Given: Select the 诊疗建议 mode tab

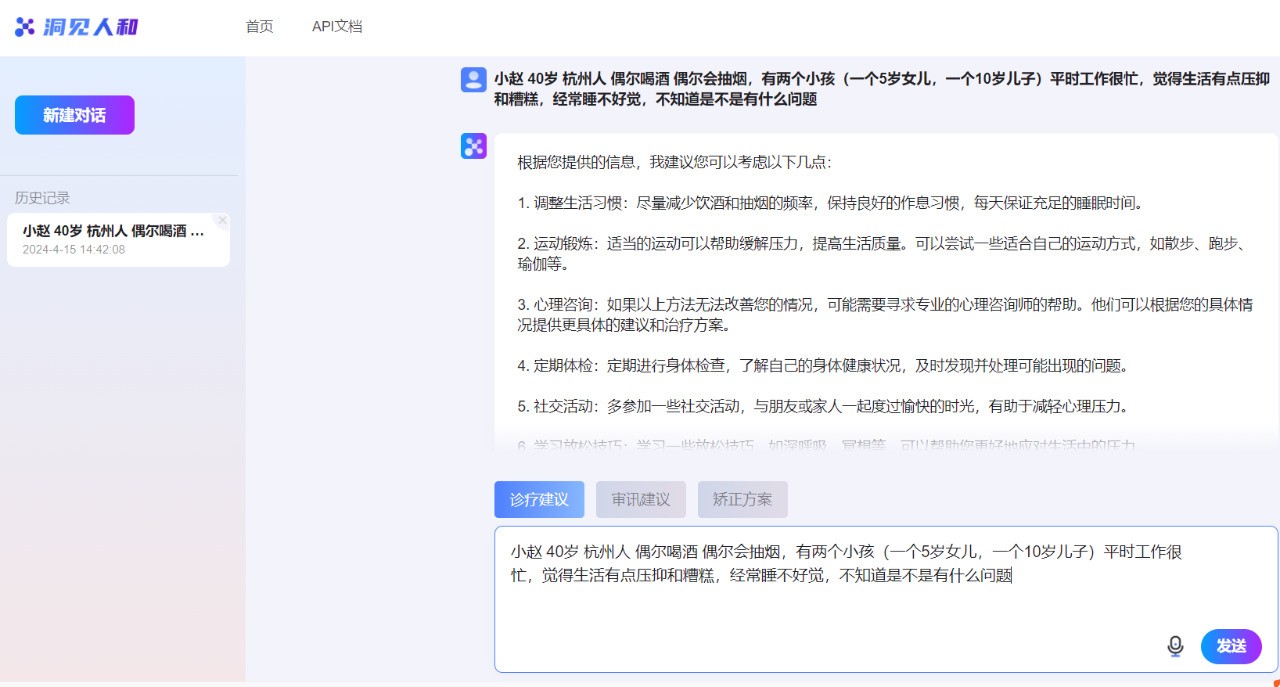Looking at the screenshot, I should [539, 500].
